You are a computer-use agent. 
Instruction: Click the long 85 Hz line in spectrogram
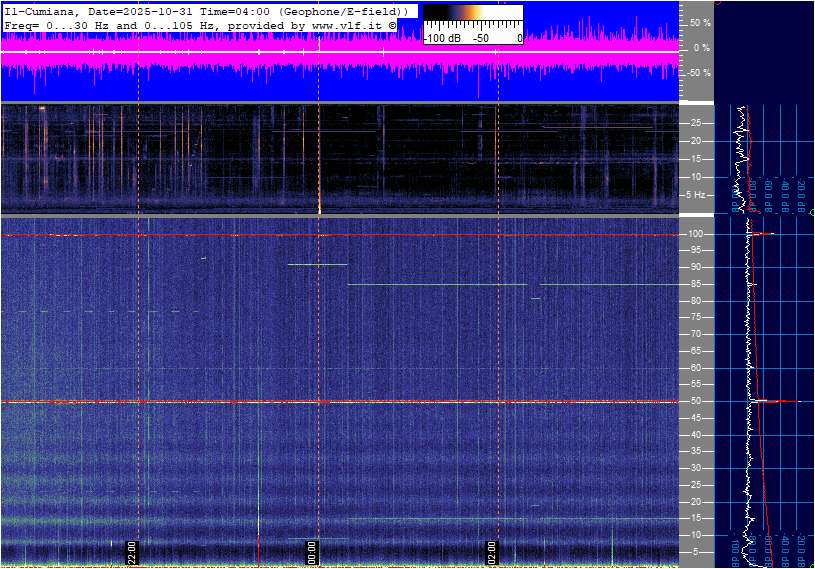(x=436, y=284)
